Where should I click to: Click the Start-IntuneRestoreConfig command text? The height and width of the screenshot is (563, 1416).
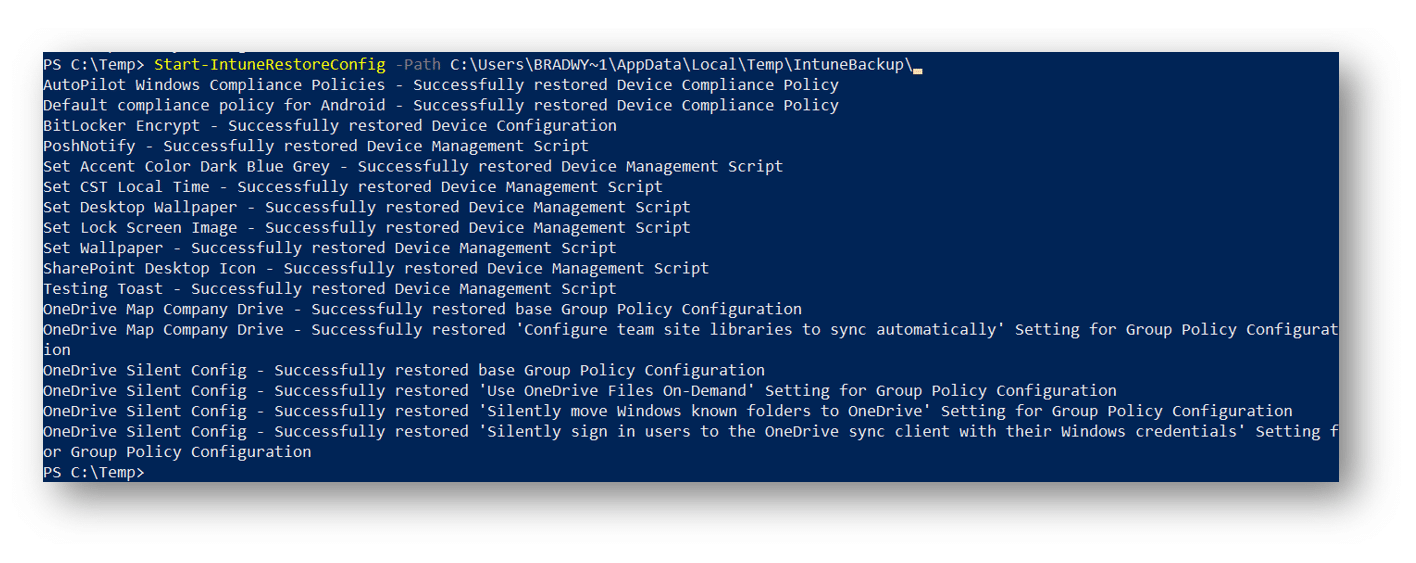point(269,64)
